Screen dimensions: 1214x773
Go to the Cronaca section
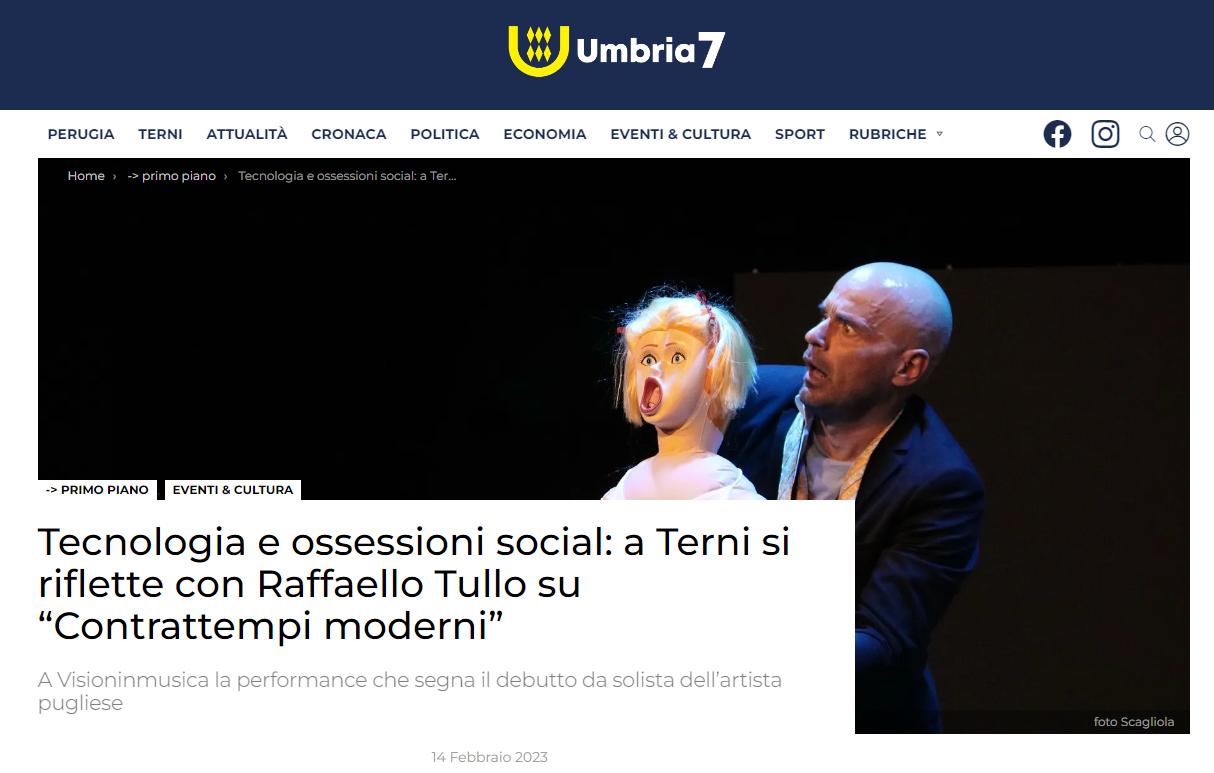coord(349,134)
